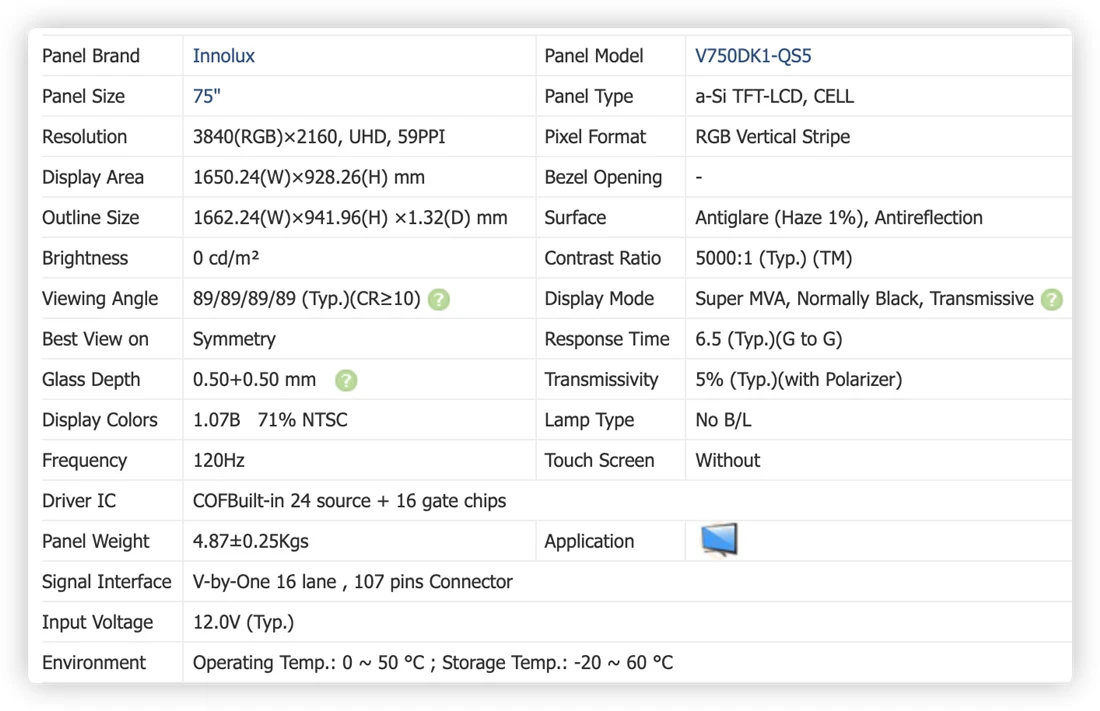1100x711 pixels.
Task: Open the V750DK1-QS5 panel model link
Action: click(753, 56)
